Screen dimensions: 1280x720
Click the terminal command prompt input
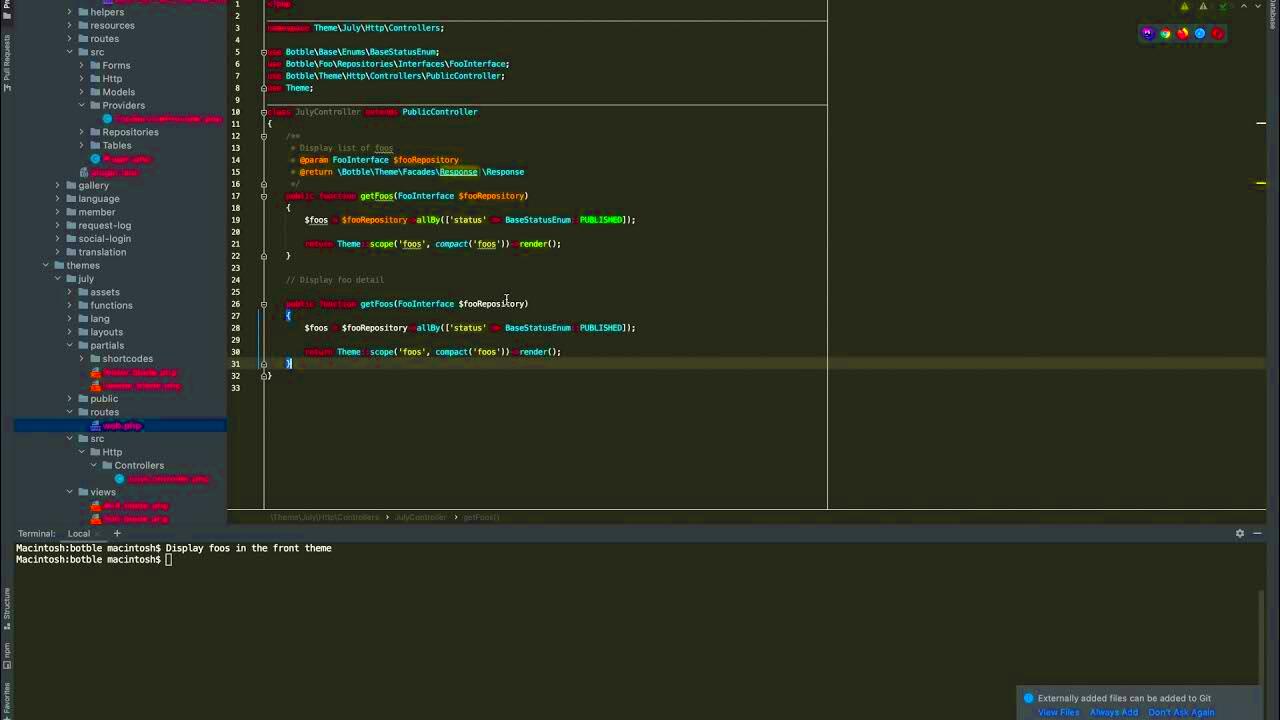(169, 560)
